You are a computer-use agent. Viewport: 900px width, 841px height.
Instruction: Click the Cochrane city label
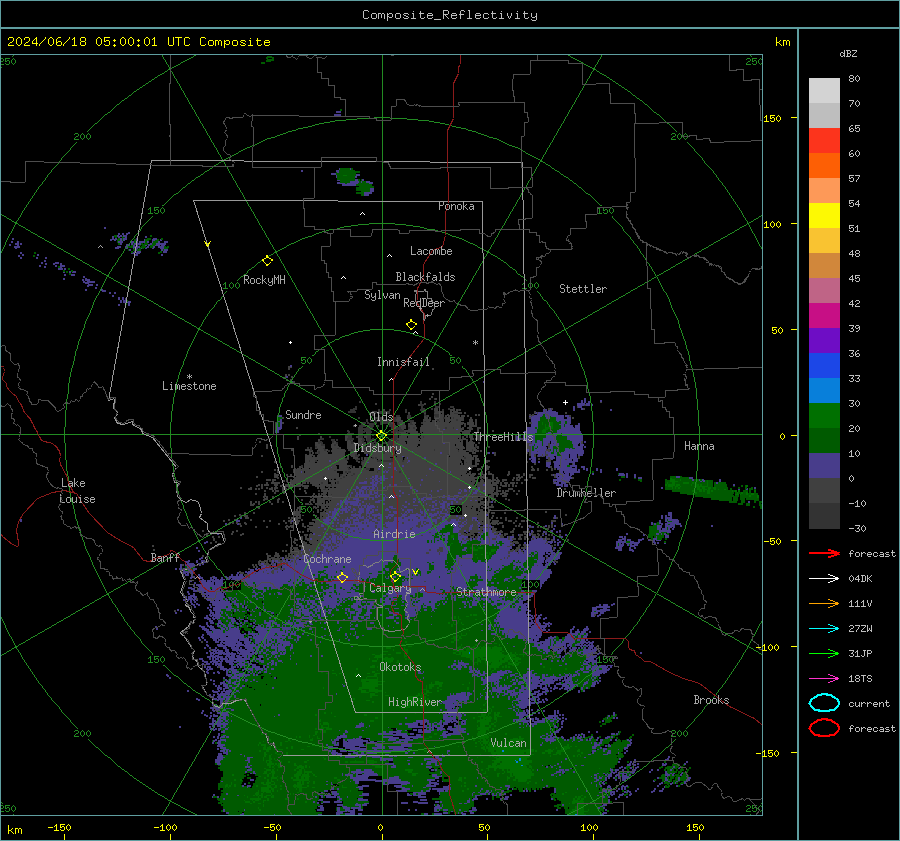[x=327, y=559]
